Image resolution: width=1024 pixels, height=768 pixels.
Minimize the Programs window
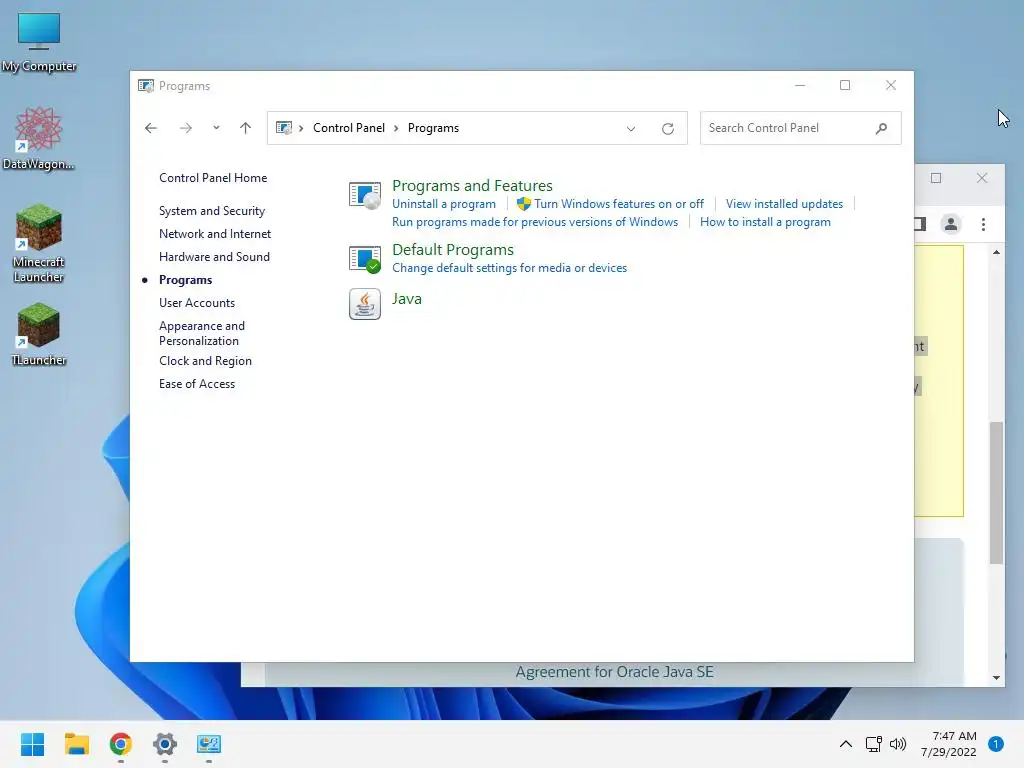point(800,86)
